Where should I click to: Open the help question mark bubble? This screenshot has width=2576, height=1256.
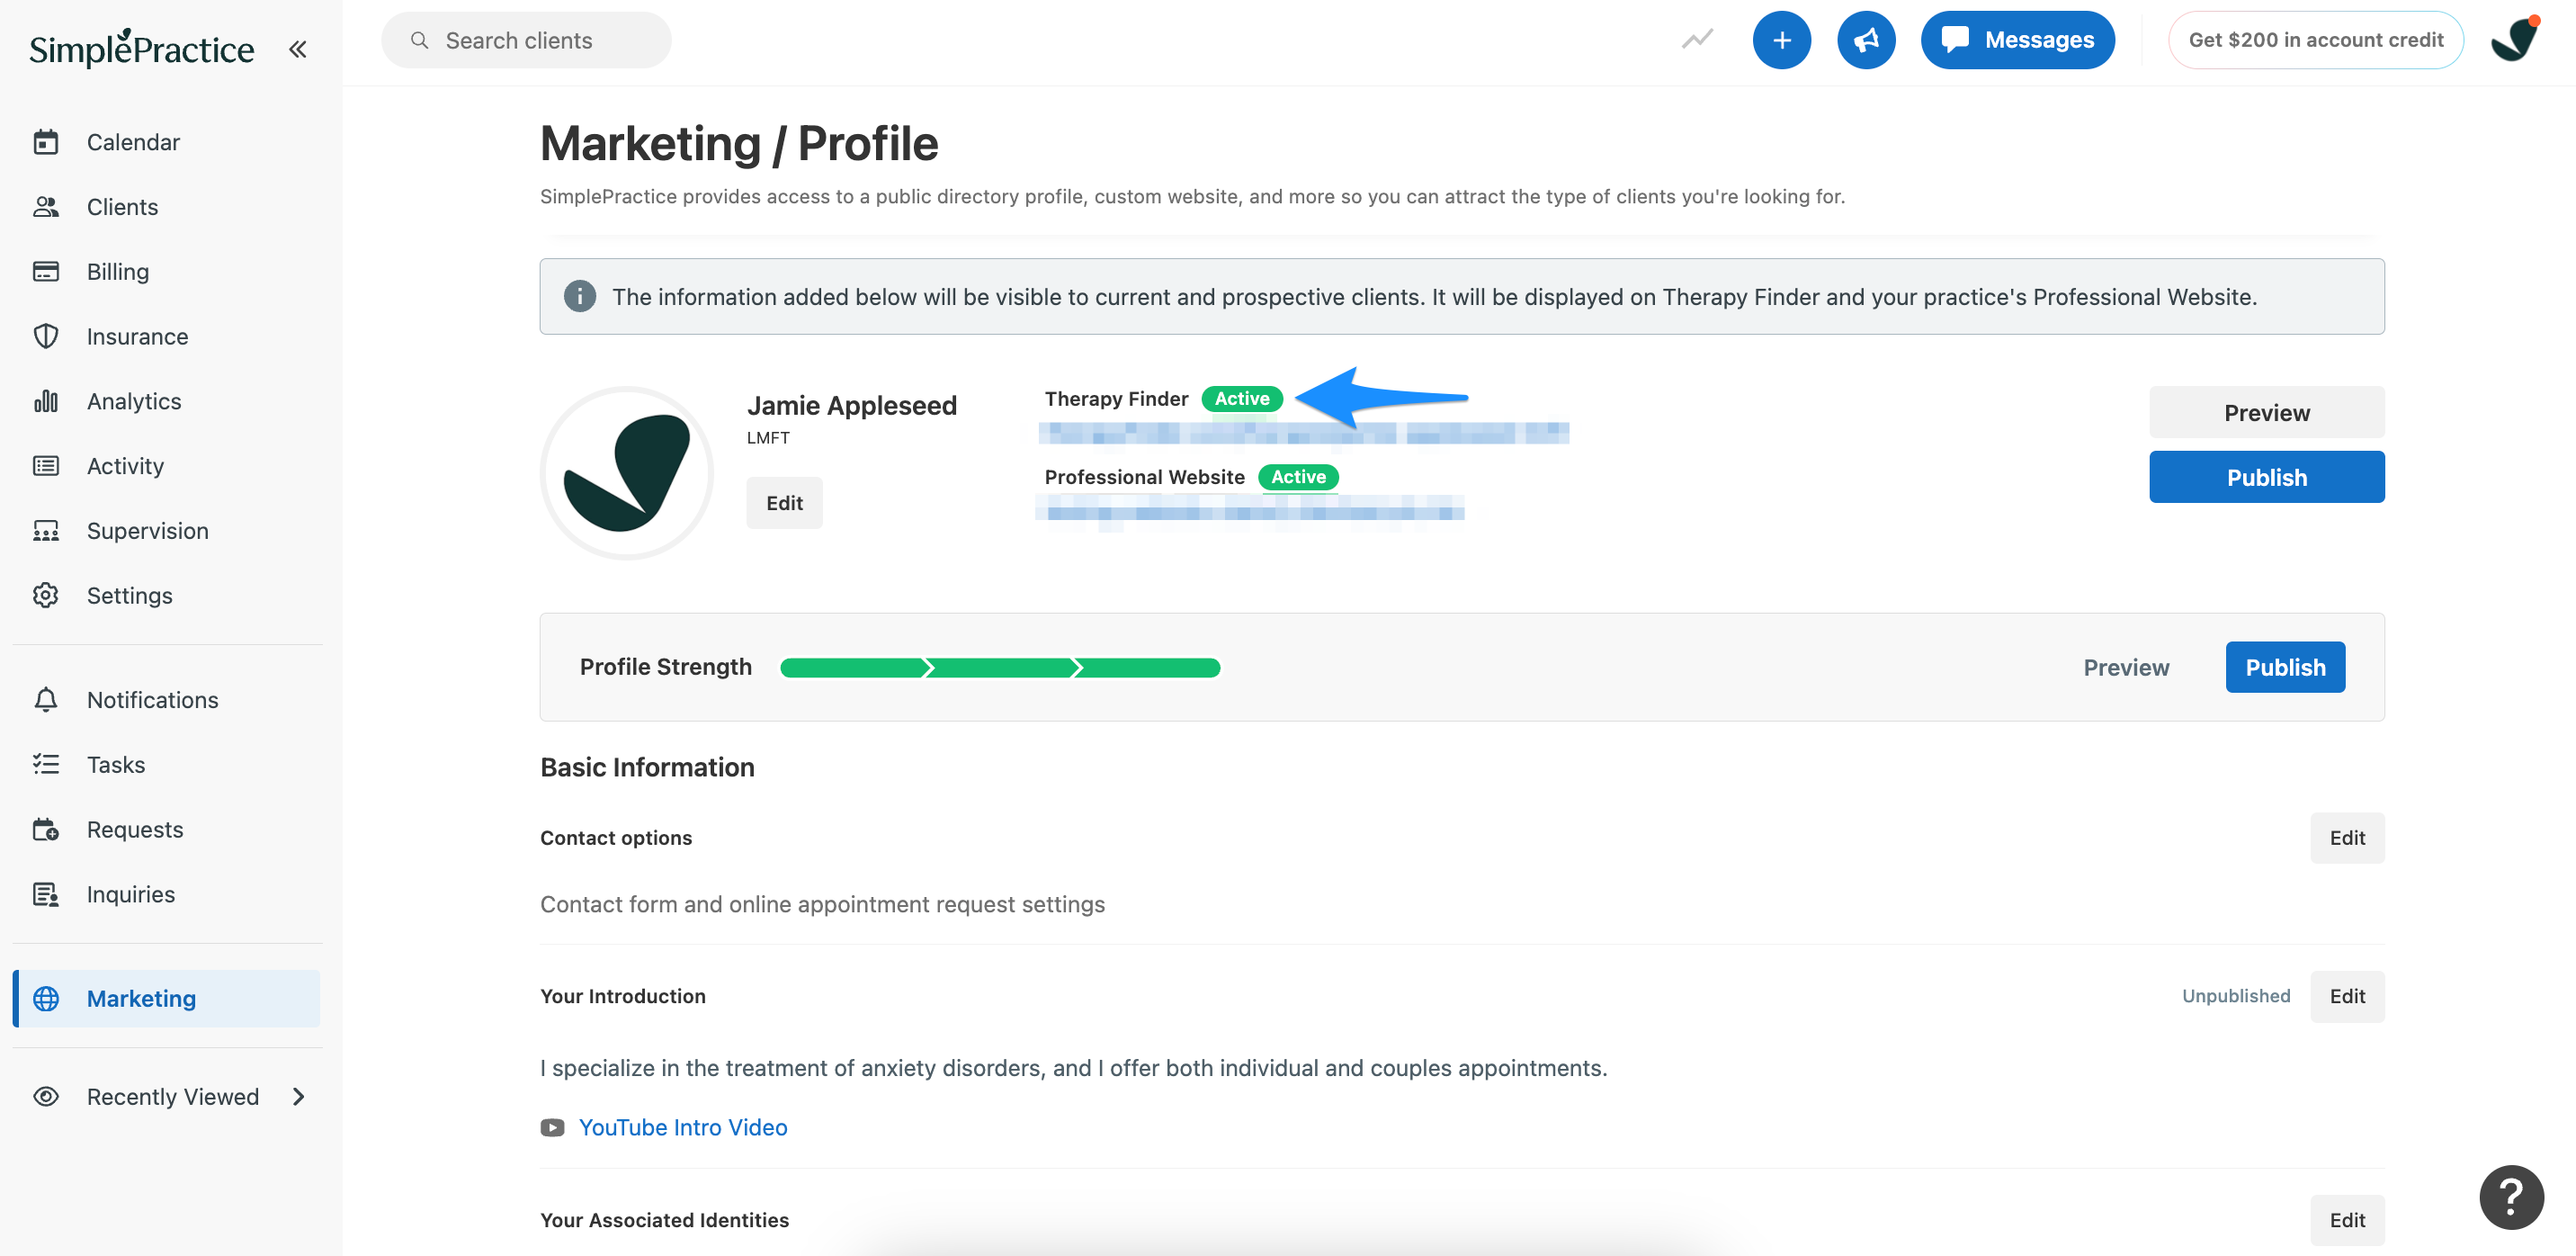[2511, 1197]
